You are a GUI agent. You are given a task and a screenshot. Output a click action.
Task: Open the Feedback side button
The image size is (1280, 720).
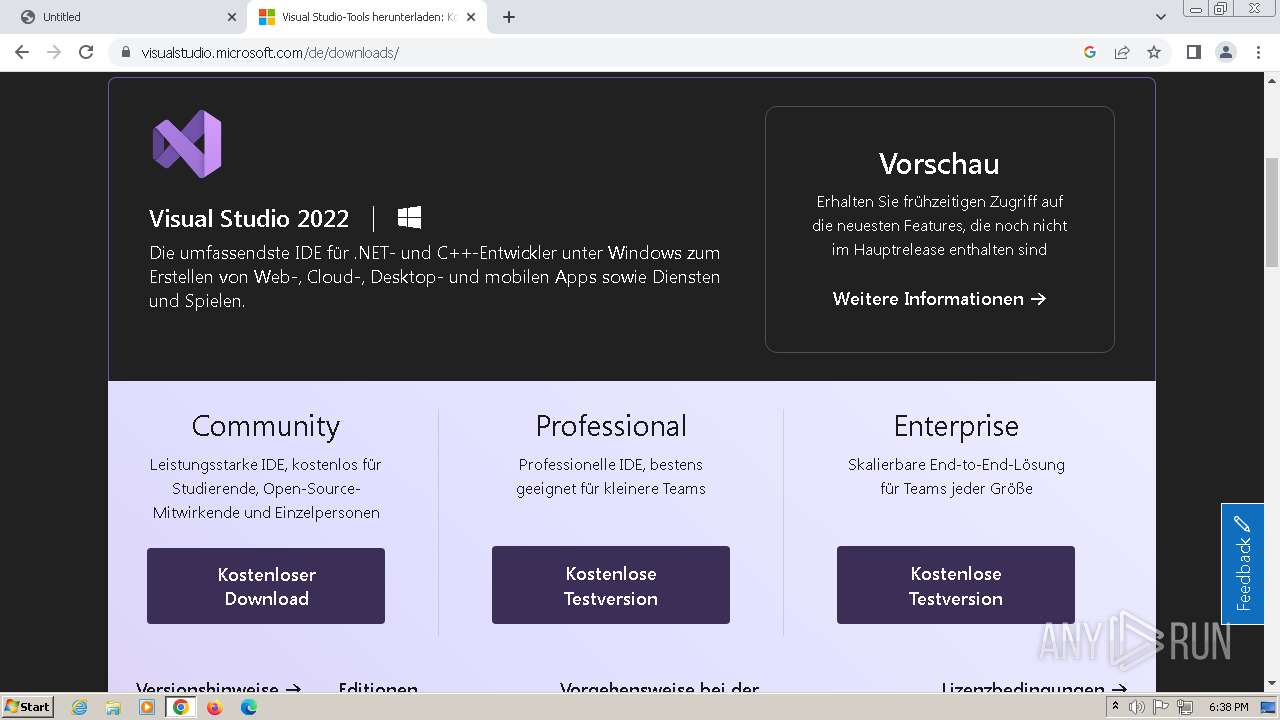click(1242, 564)
